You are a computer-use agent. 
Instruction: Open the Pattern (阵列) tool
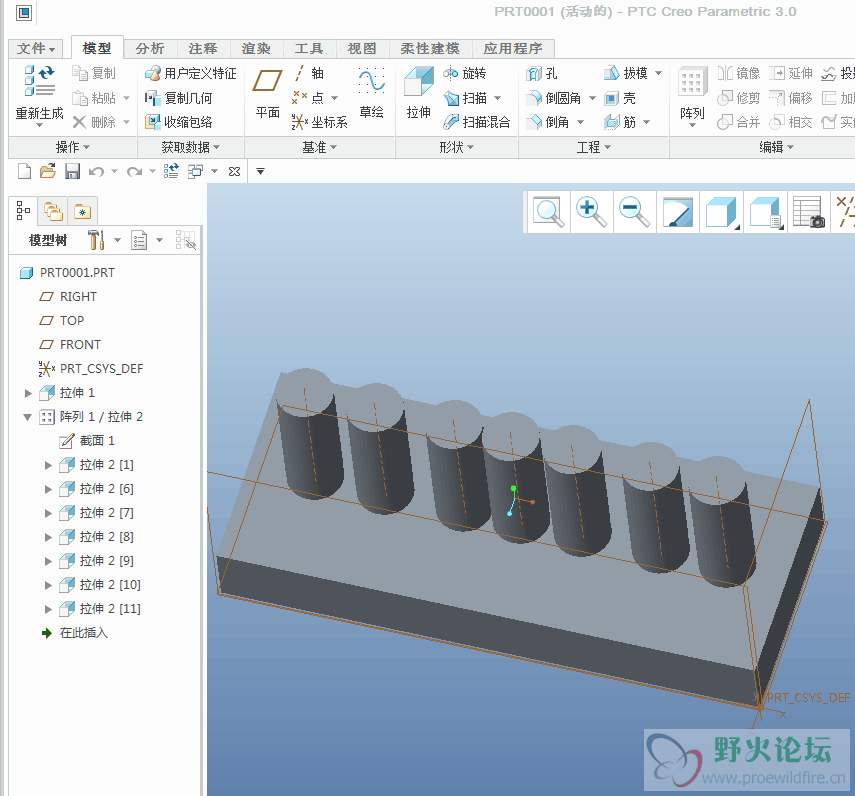[x=693, y=93]
